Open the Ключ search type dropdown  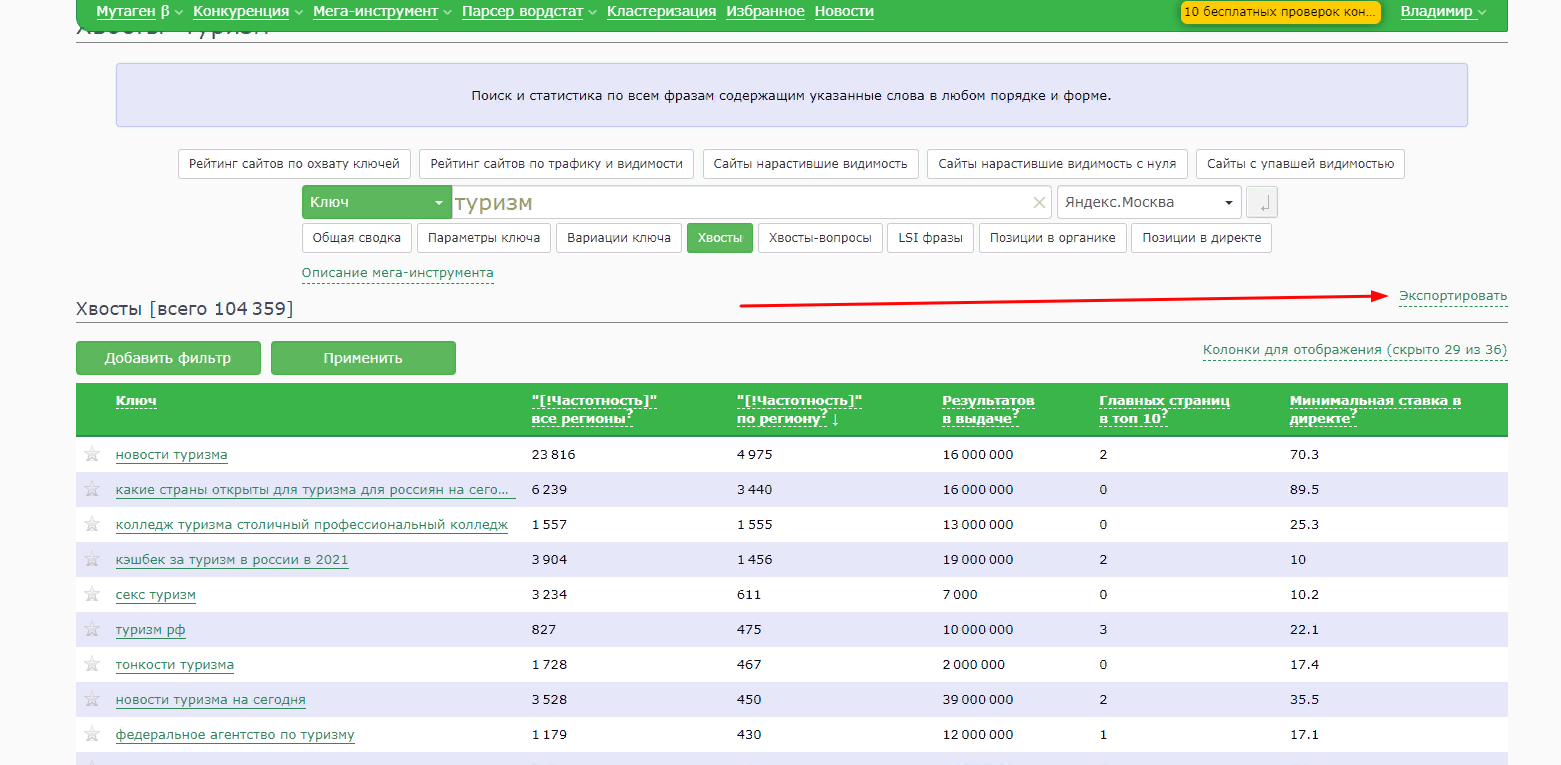[377, 202]
